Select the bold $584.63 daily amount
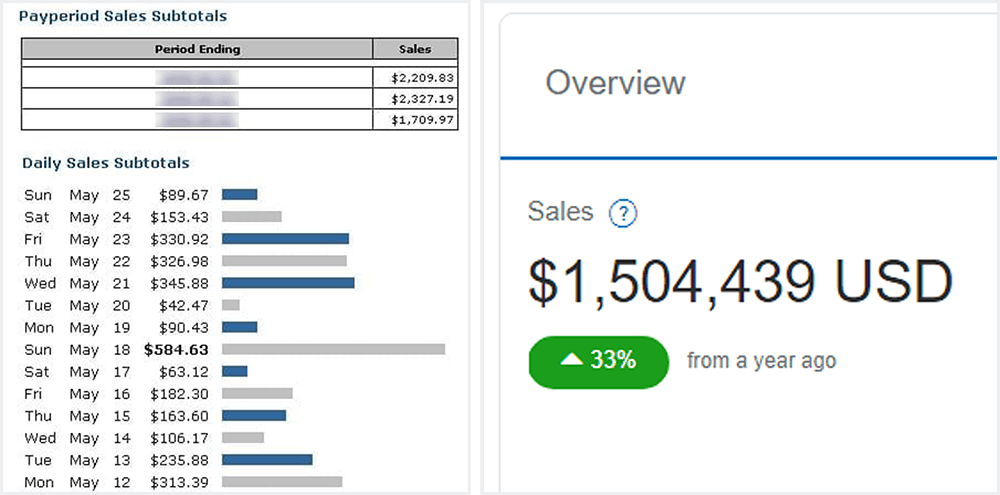 (176, 349)
